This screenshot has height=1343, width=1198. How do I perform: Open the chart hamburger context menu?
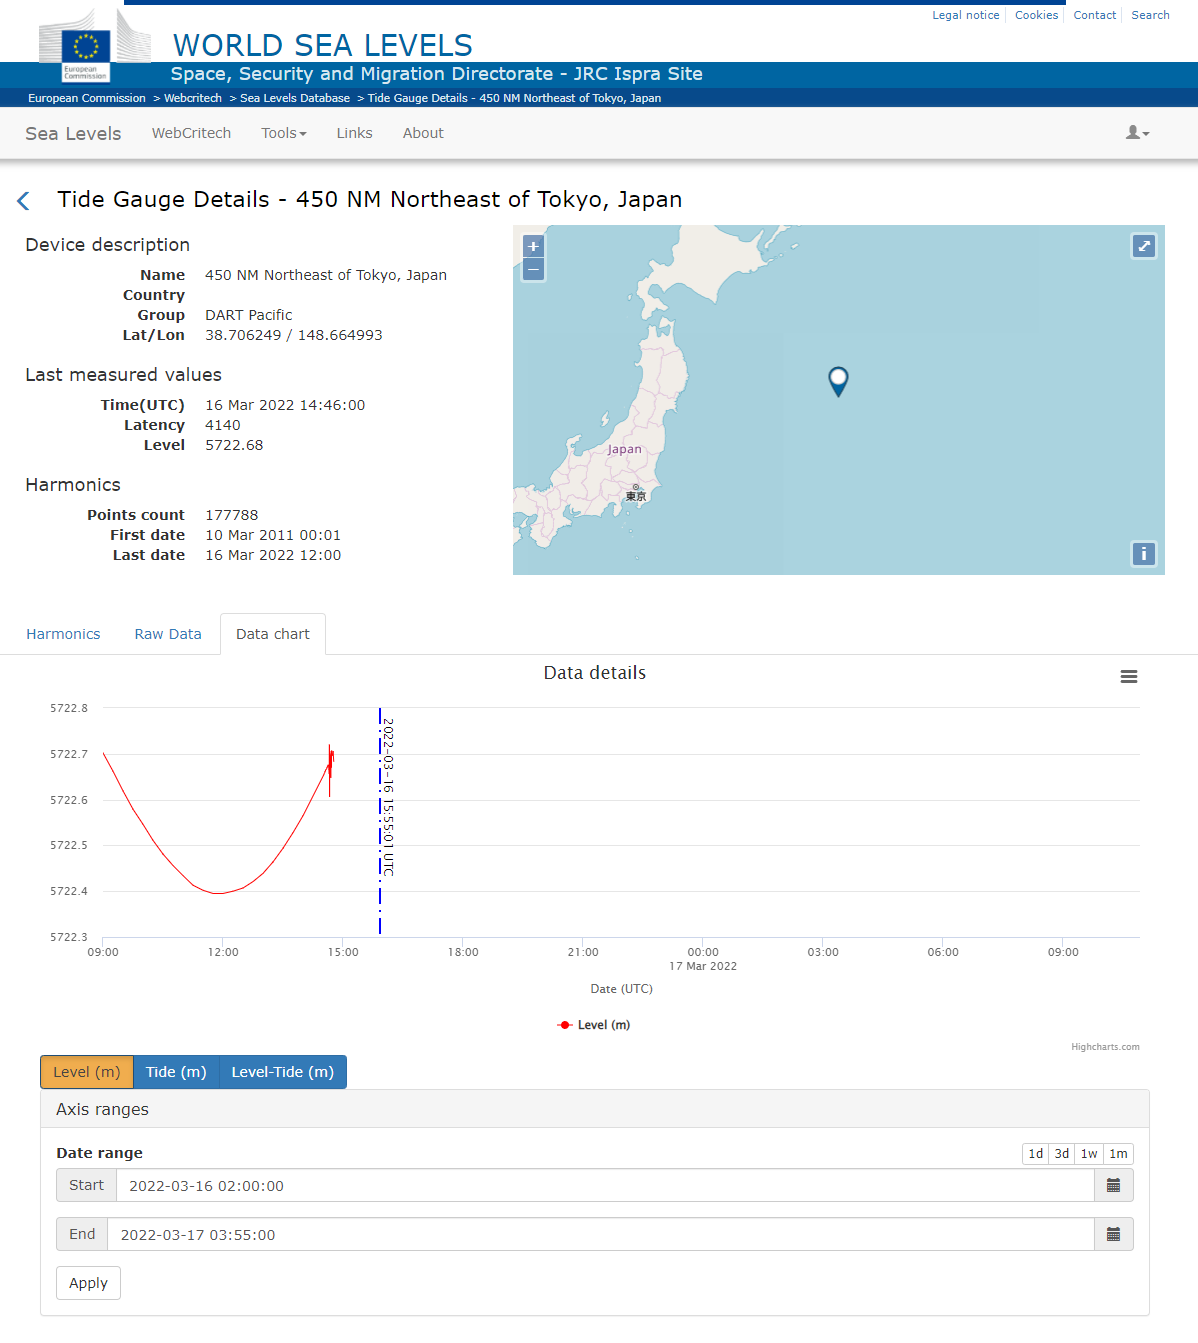[1128, 677]
